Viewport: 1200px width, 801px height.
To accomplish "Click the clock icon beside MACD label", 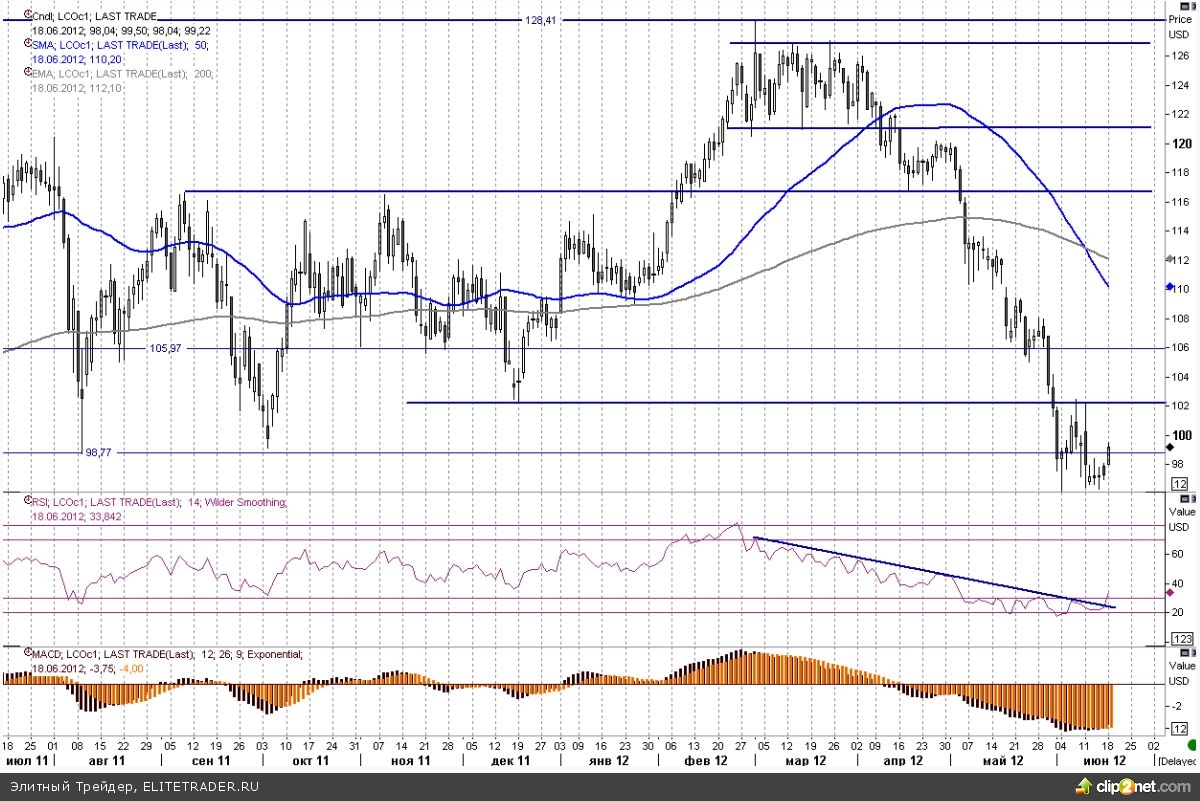I will click(25, 654).
